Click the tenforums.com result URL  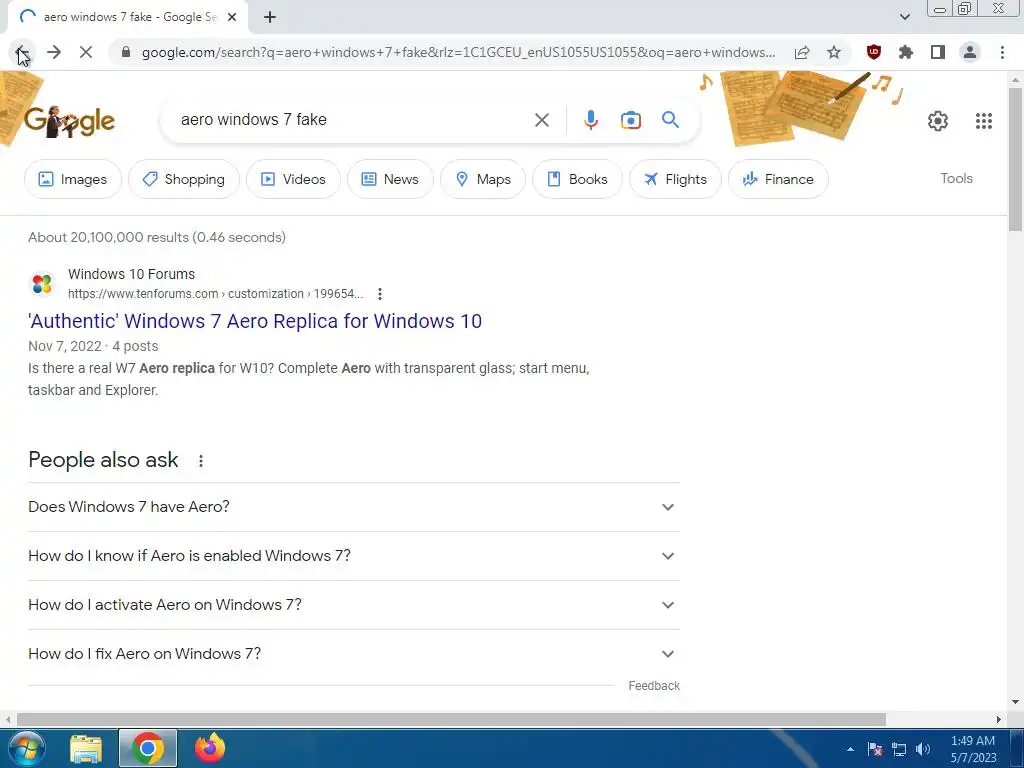tap(216, 294)
